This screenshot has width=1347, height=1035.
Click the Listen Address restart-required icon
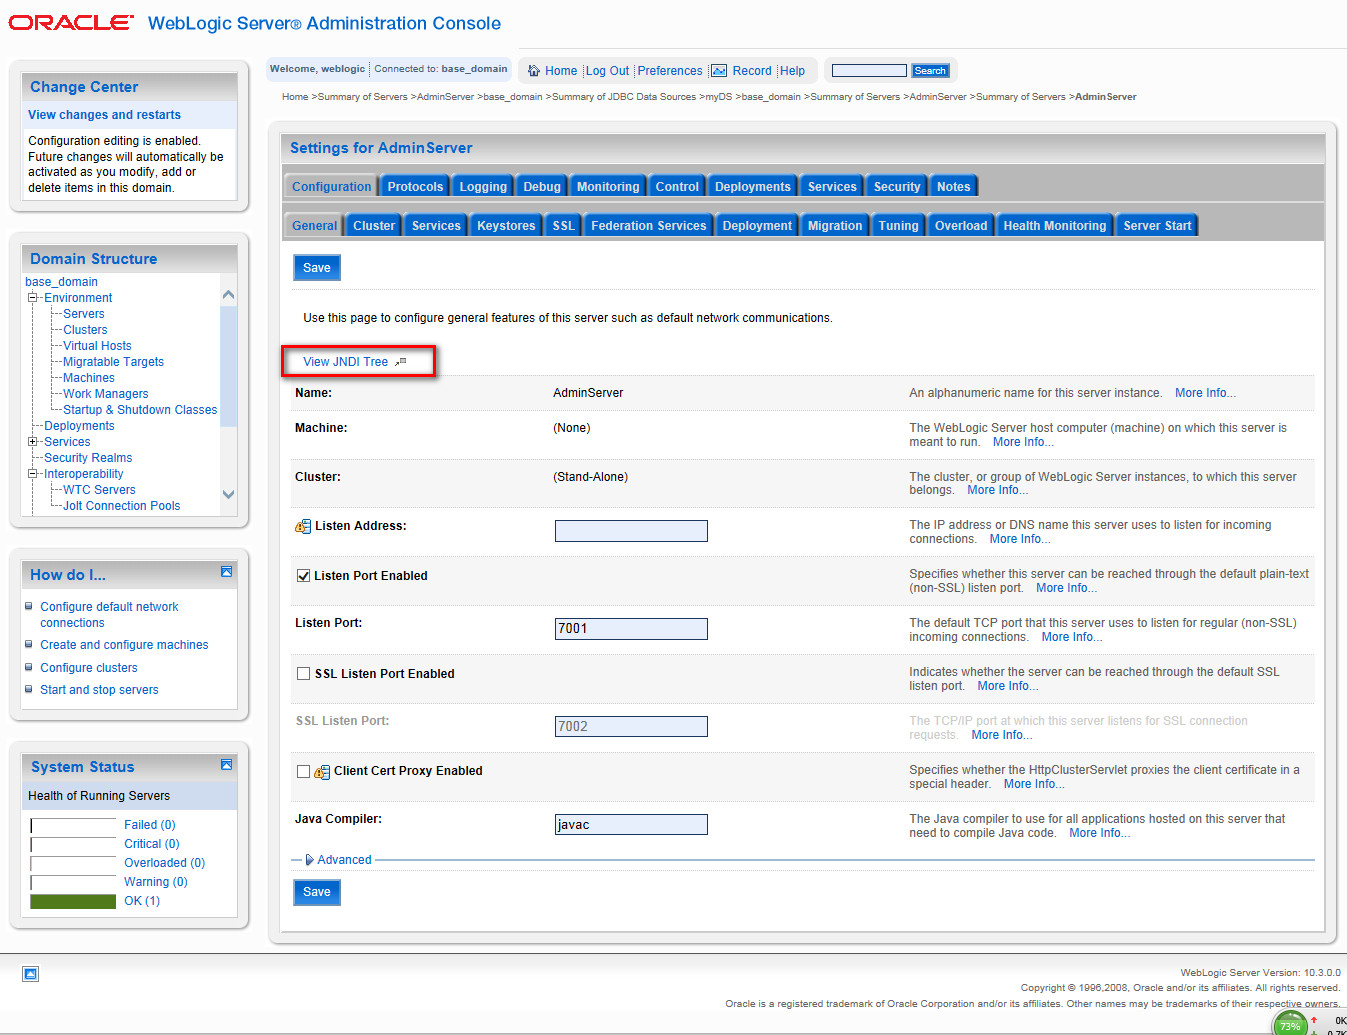pos(303,526)
